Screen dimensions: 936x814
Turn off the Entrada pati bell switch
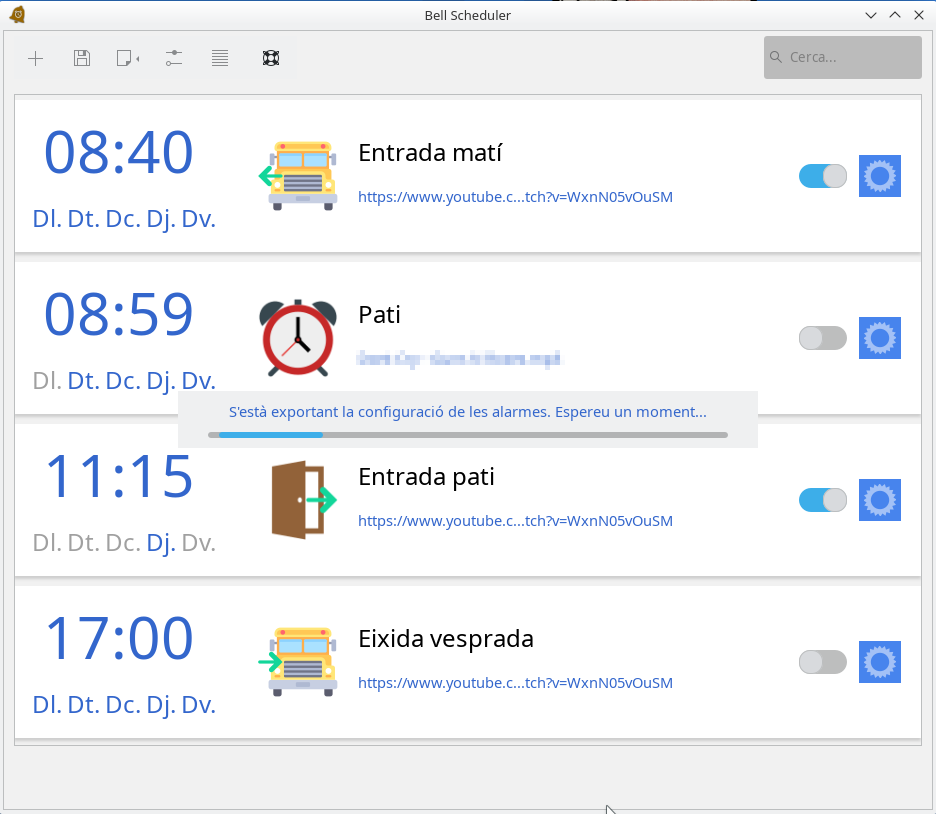pyautogui.click(x=822, y=500)
